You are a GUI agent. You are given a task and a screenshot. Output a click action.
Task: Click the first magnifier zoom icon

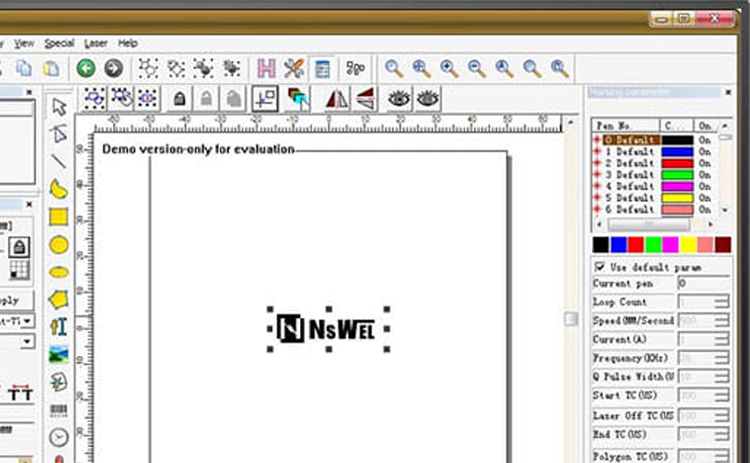(x=394, y=69)
